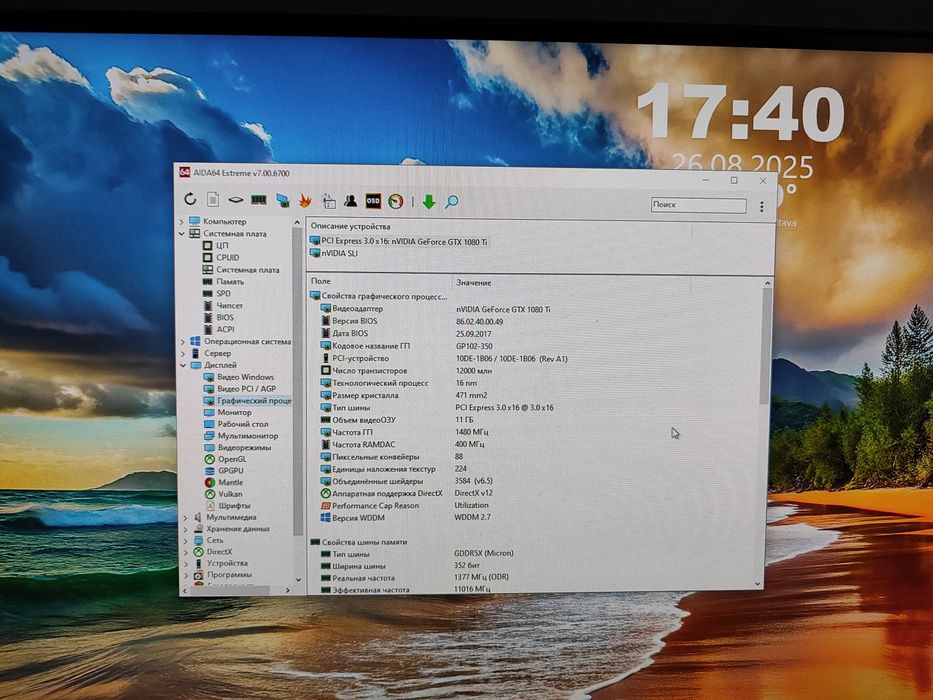Launch the blue monitor diagnostics toolbar icon
933x700 pixels.
click(283, 201)
